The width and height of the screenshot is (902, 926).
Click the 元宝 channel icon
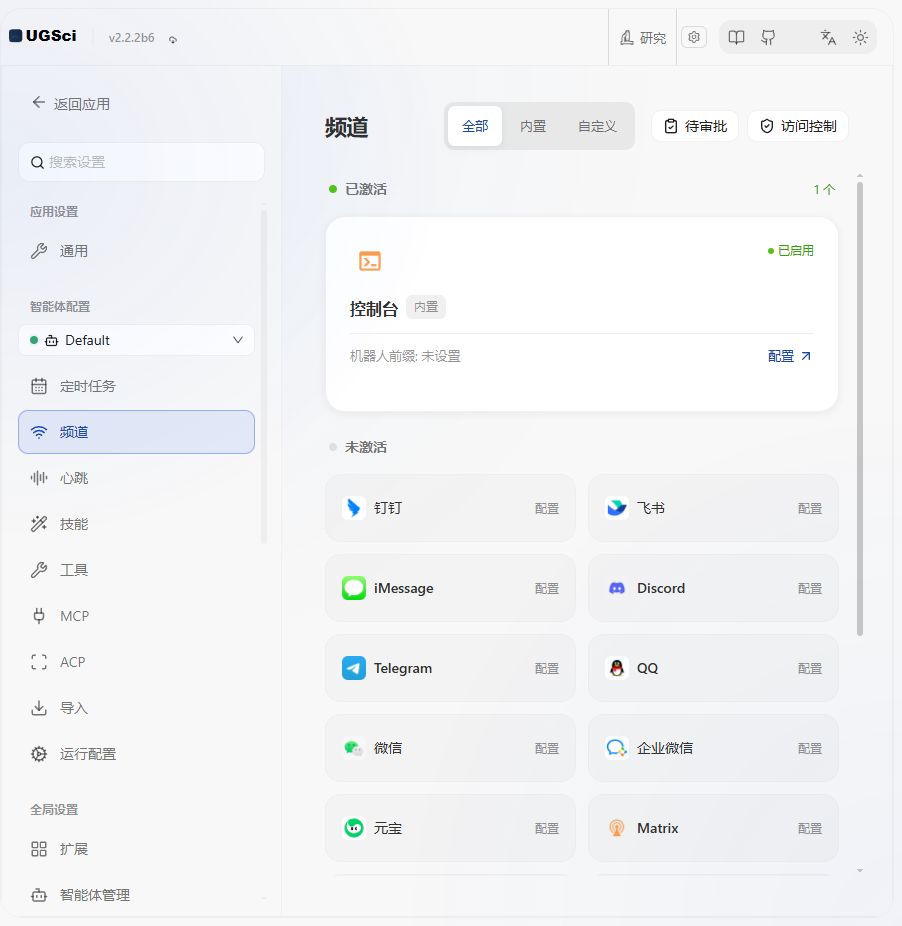click(353, 828)
